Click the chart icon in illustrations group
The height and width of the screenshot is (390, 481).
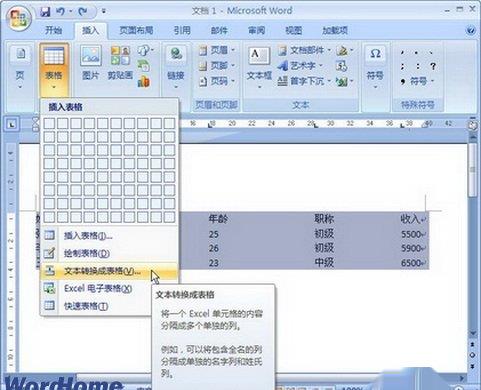tap(144, 81)
